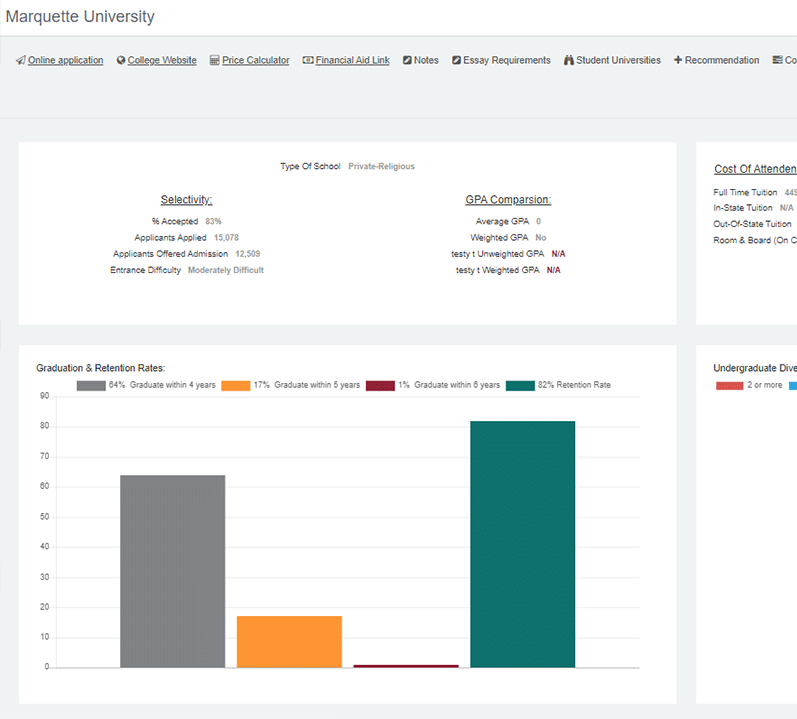The image size is (797, 719).
Task: Open the College Website link
Action: pyautogui.click(x=162, y=60)
